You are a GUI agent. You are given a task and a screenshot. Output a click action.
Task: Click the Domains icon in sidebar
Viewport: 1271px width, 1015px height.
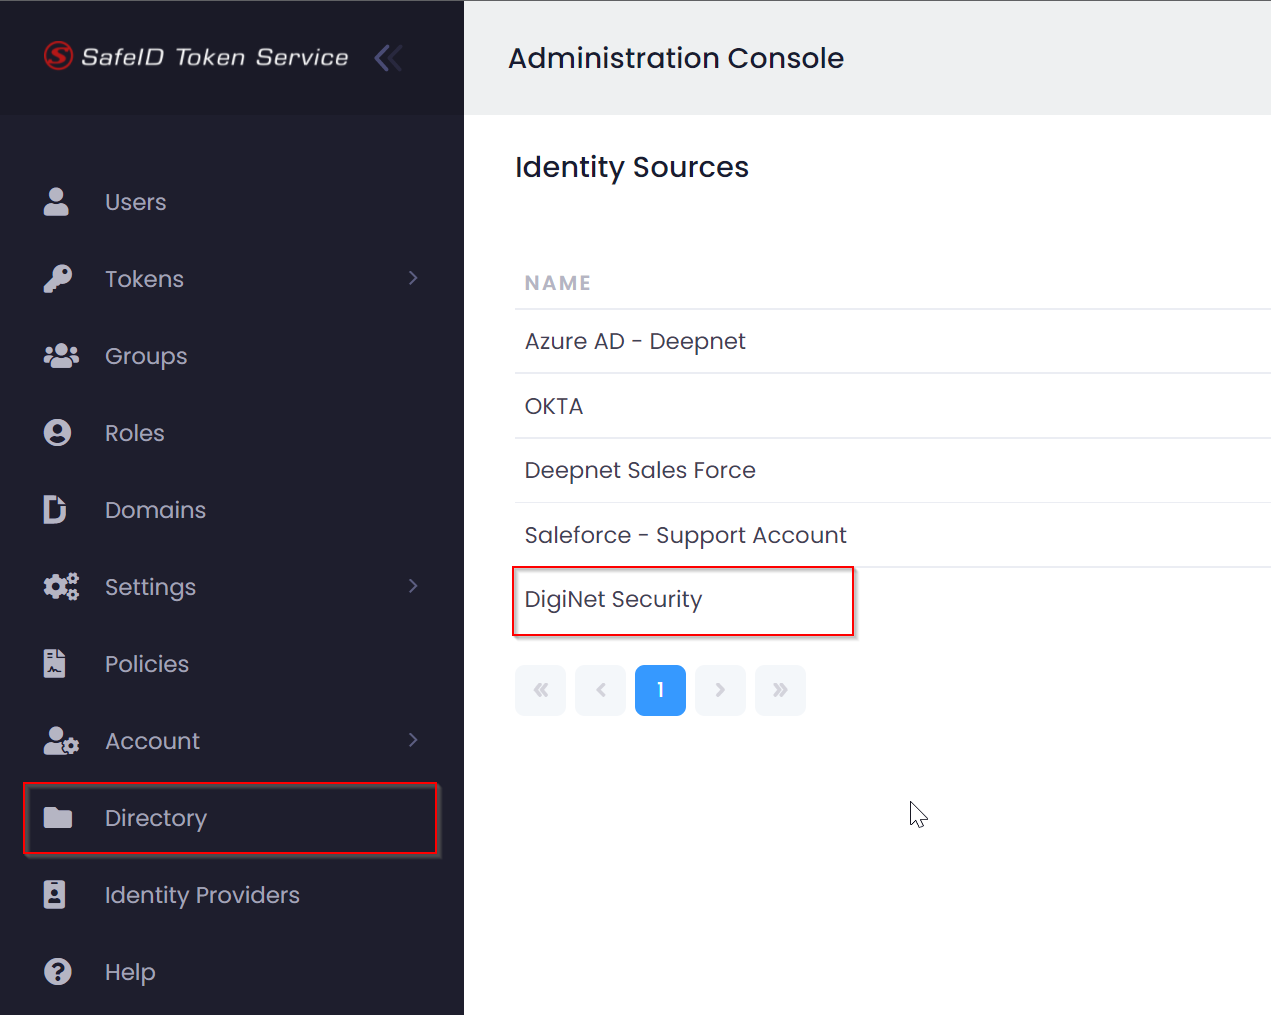[55, 510]
